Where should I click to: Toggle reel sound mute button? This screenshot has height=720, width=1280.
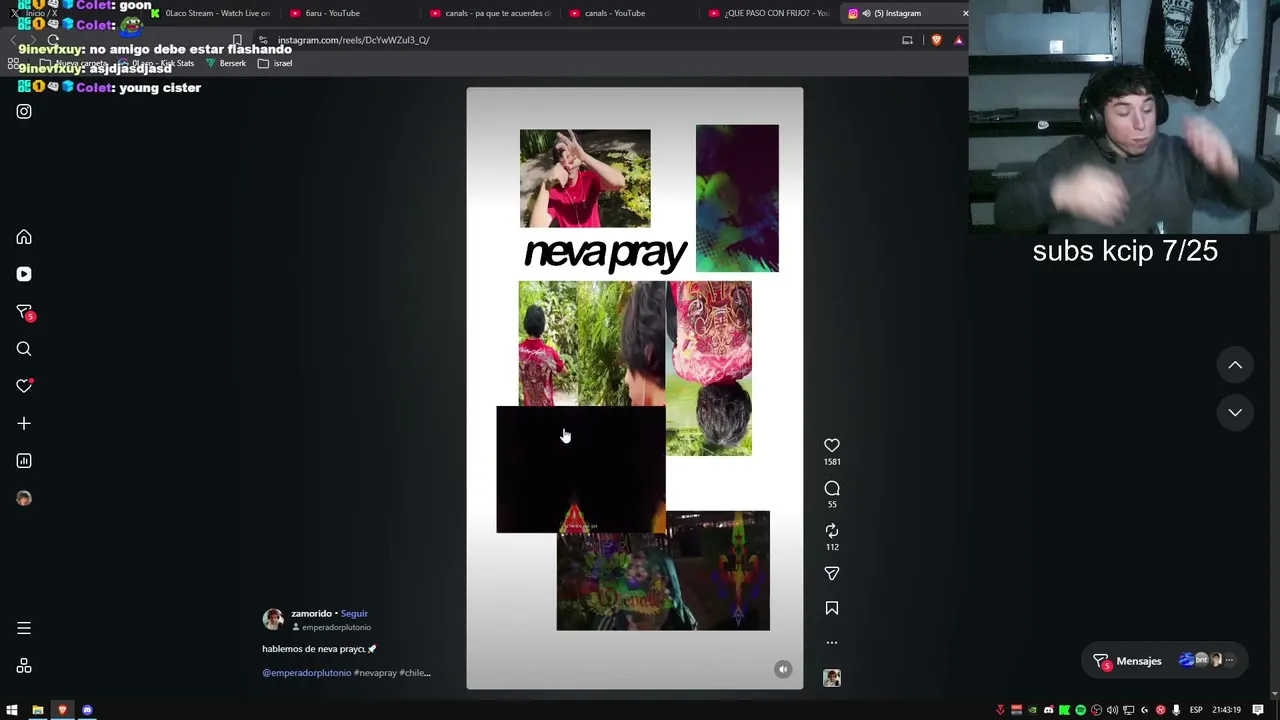tap(783, 670)
